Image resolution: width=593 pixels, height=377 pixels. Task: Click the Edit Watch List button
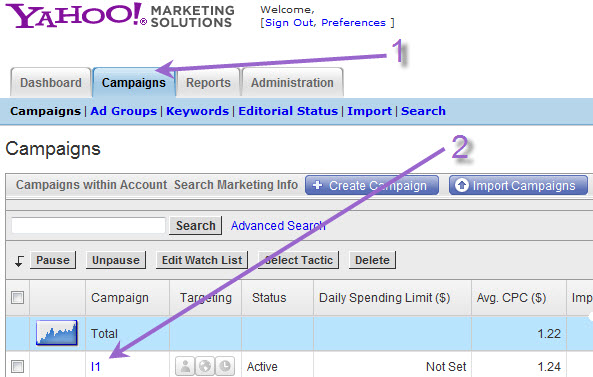pos(202,260)
